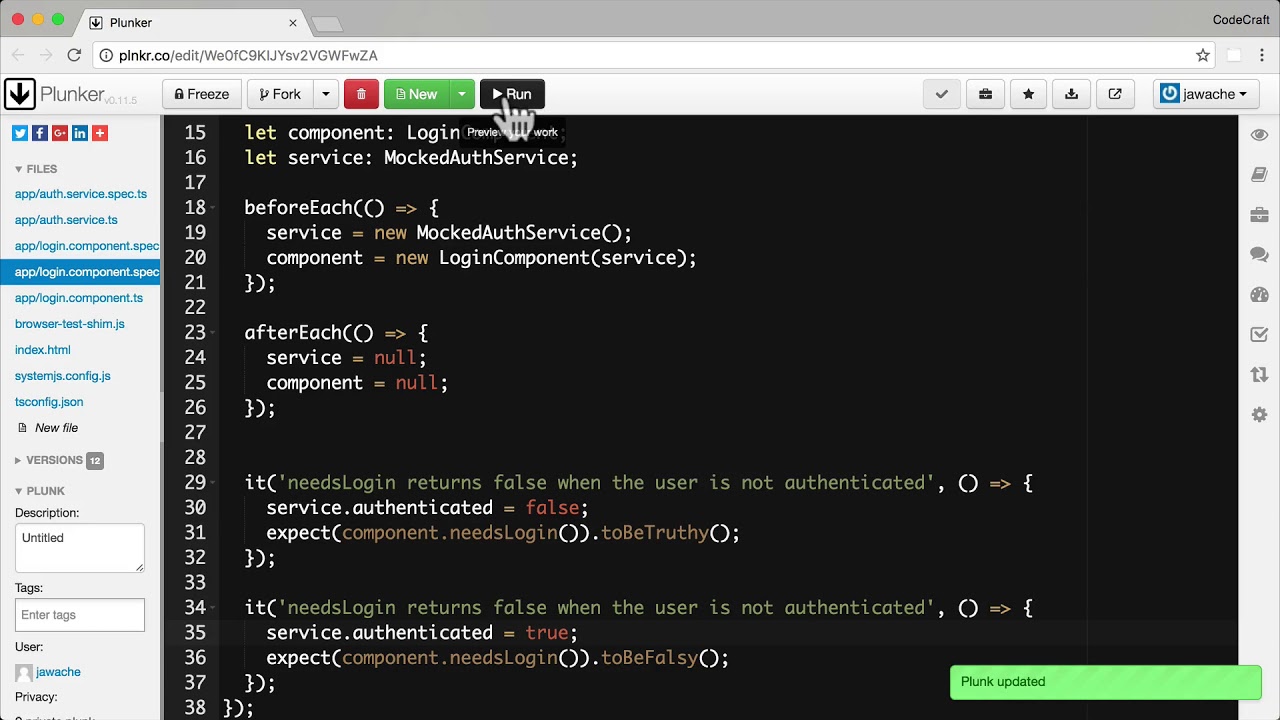Click the versions count badge 12
Image resolution: width=1280 pixels, height=720 pixels.
[x=95, y=461]
